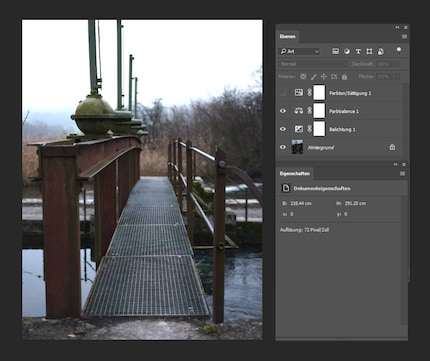Click Hintergrund layer lock icon
This screenshot has width=430, height=361.
[x=392, y=147]
